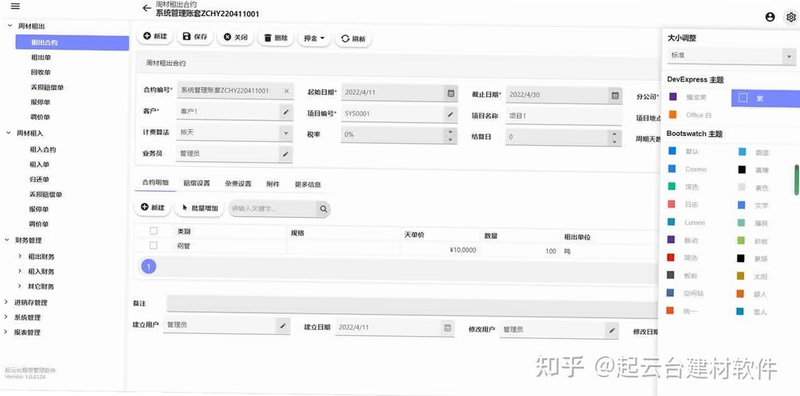
Task: Expand the 报表管理 node
Action: pyautogui.click(x=6, y=332)
